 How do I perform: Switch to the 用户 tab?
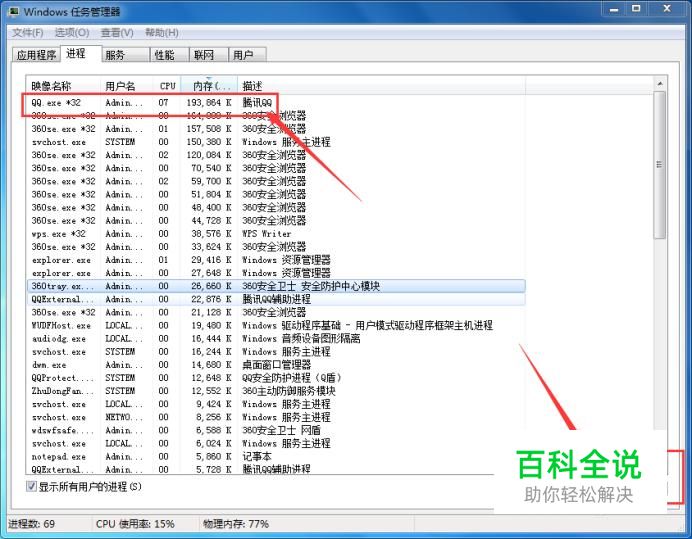click(x=247, y=55)
